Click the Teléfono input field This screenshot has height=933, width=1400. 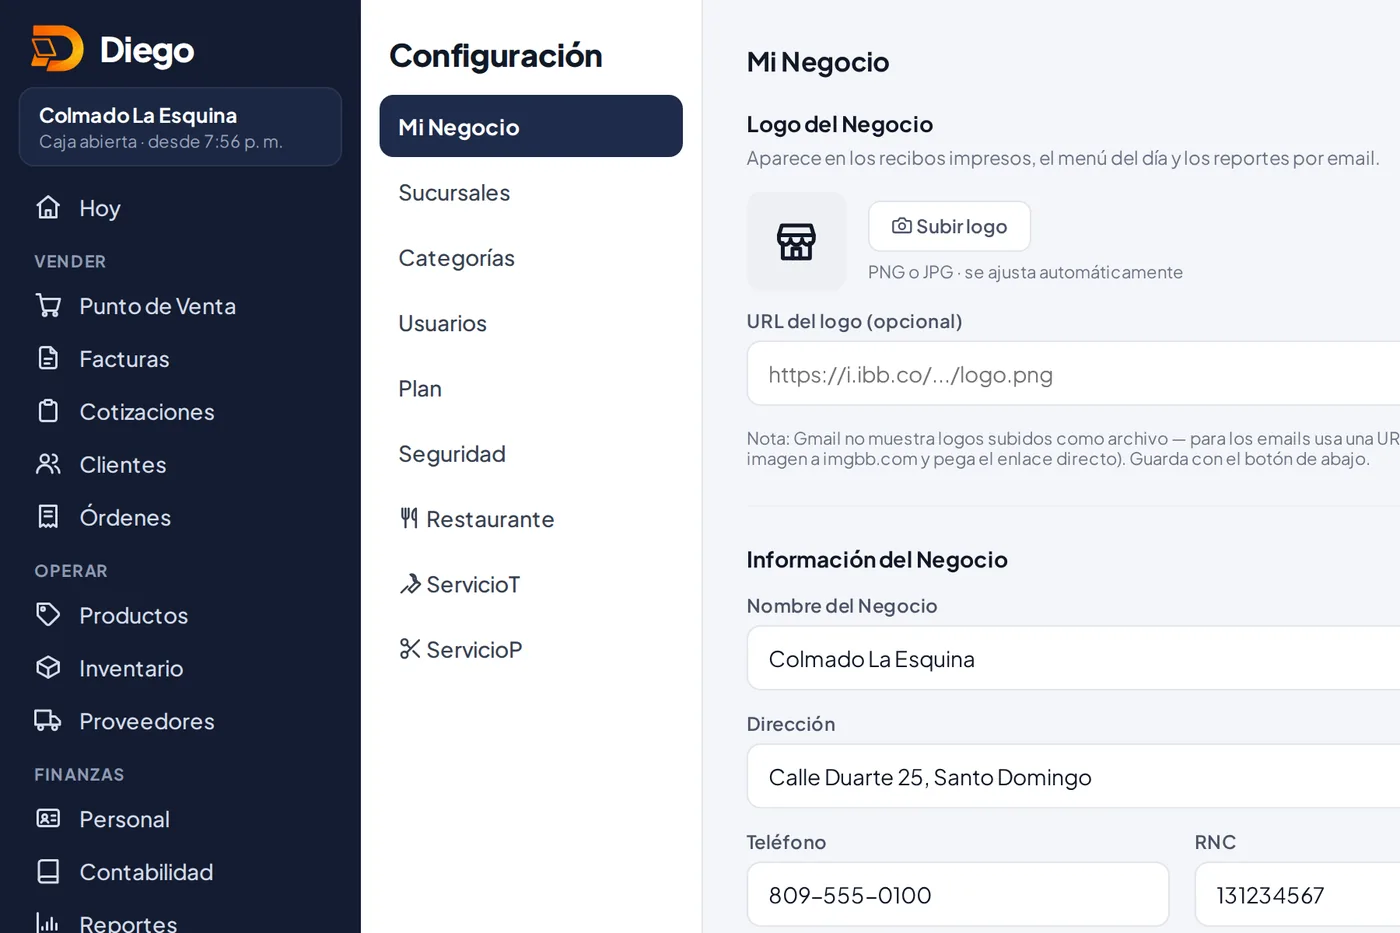click(x=958, y=894)
